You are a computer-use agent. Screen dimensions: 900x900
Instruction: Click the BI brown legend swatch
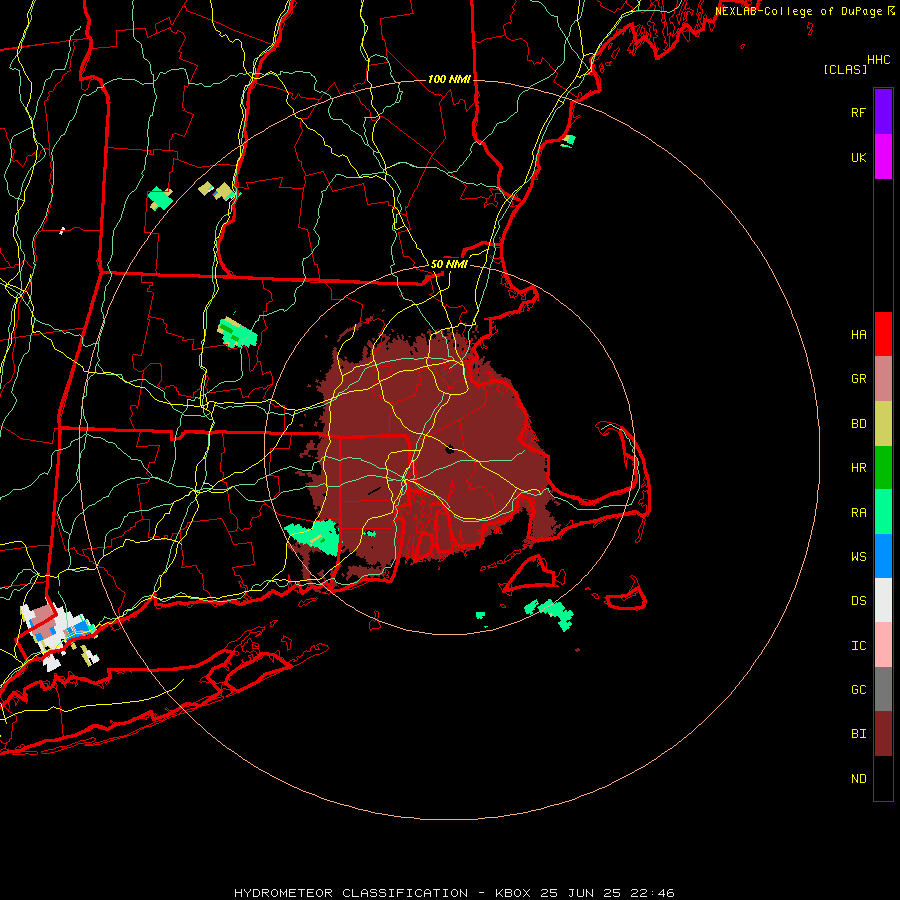883,734
